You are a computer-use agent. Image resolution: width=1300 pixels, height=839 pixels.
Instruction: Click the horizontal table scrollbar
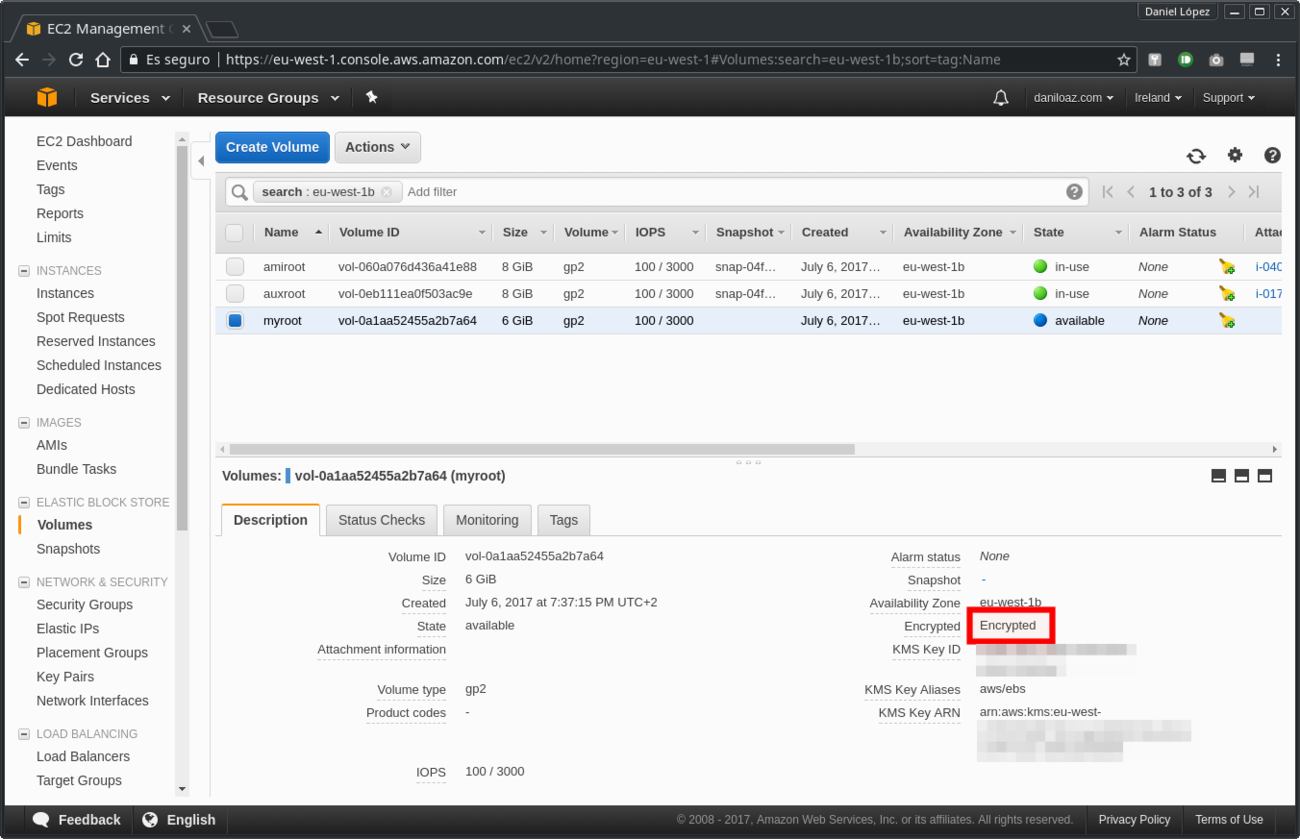tap(542, 450)
